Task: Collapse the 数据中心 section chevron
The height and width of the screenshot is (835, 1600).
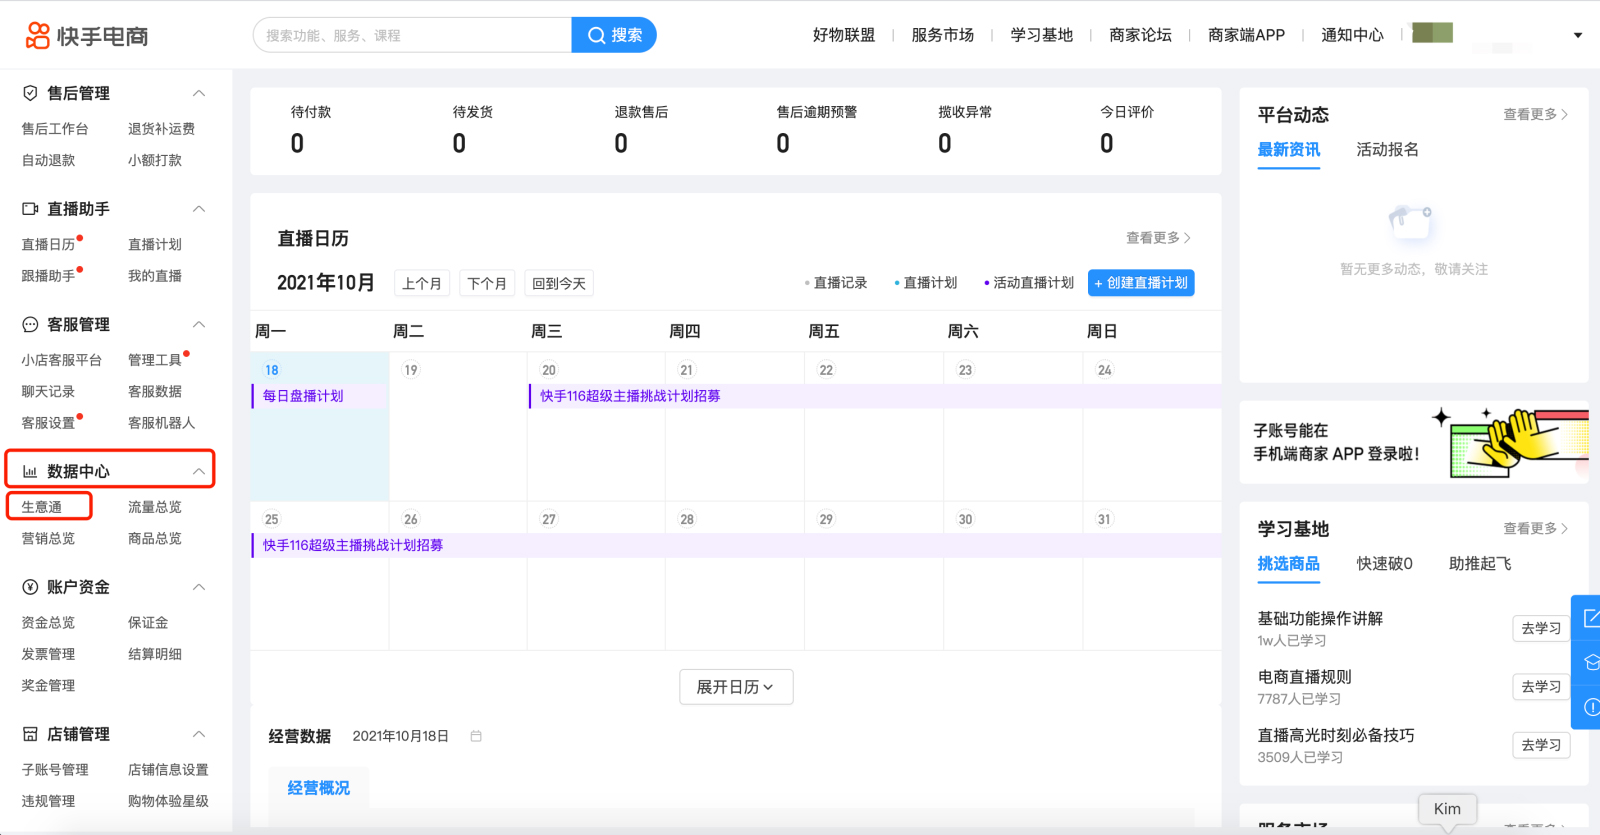Action: [x=199, y=471]
